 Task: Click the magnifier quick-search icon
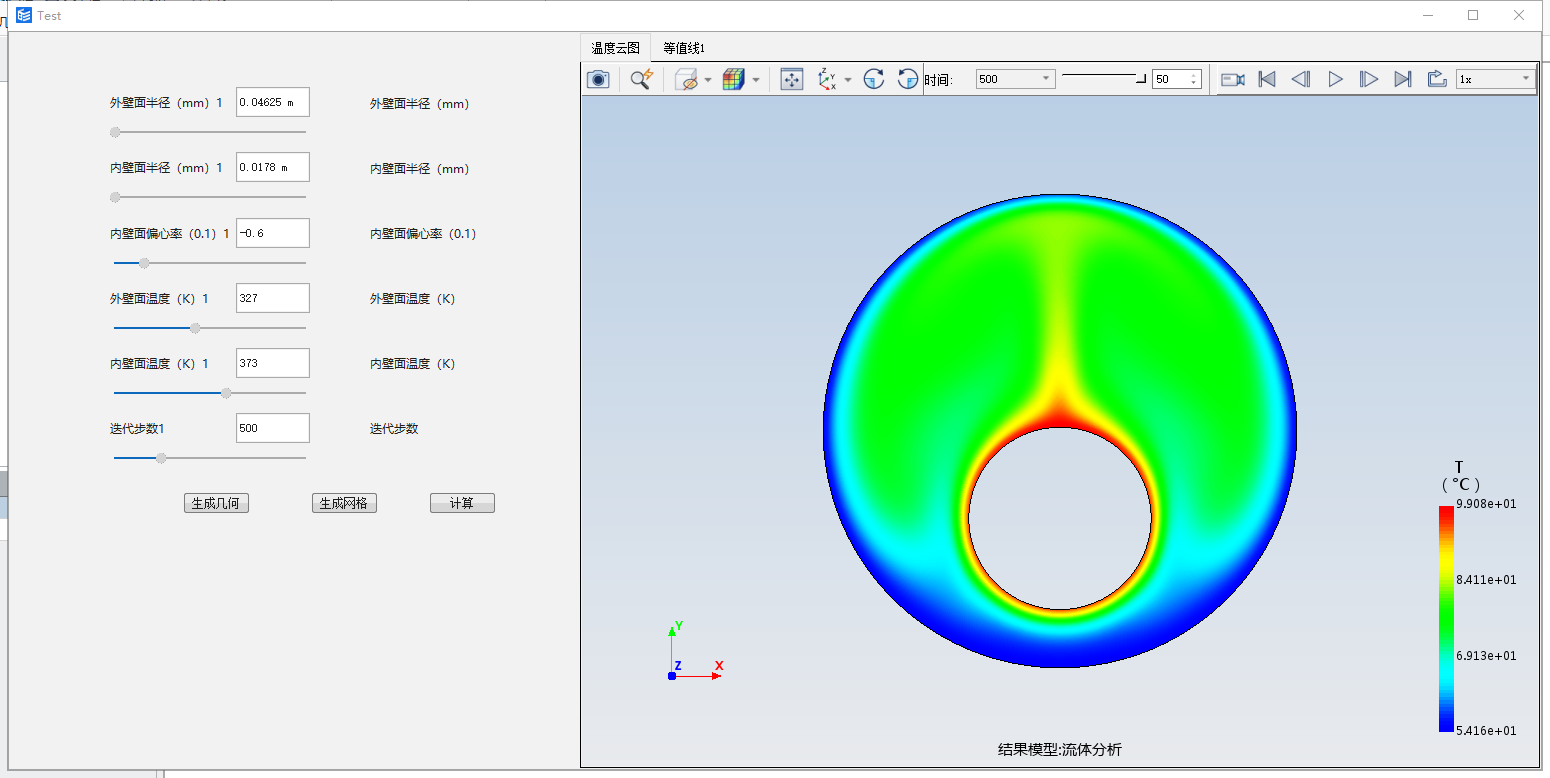(641, 79)
